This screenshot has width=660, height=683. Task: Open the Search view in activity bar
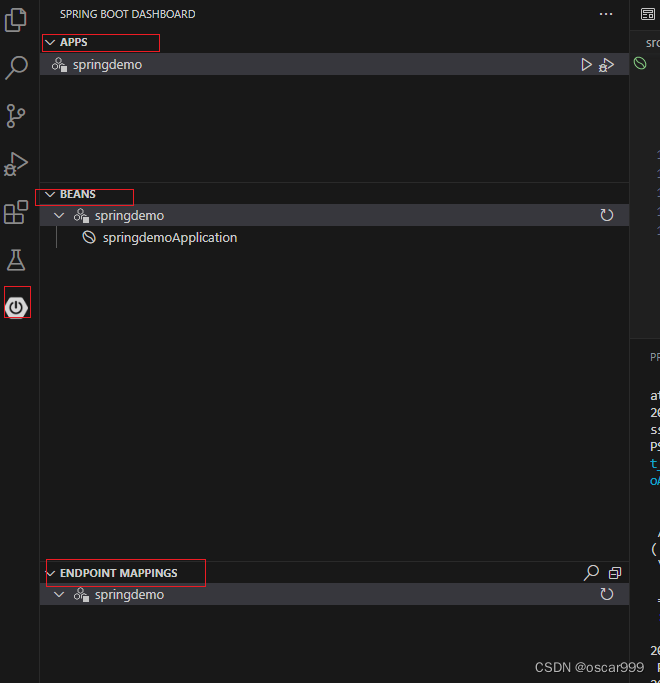click(x=16, y=68)
